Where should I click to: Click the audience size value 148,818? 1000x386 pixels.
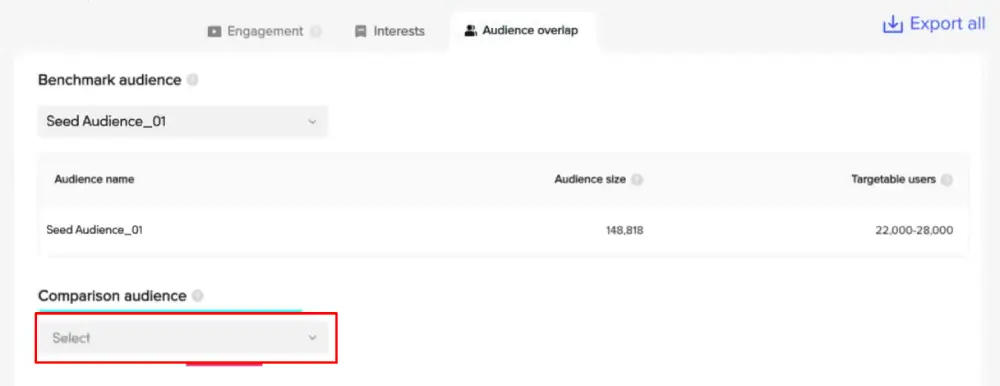pos(624,230)
